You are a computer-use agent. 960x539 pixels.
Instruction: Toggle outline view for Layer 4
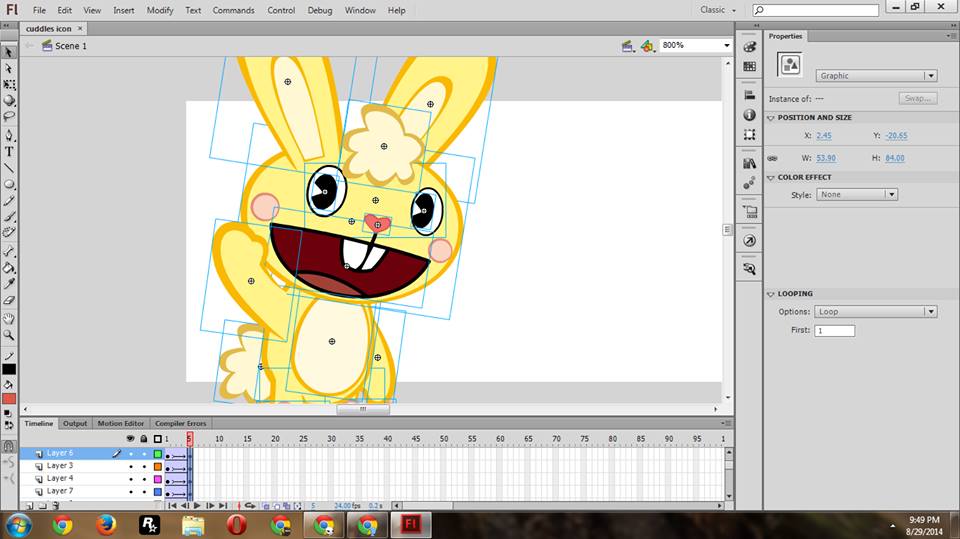pyautogui.click(x=157, y=479)
